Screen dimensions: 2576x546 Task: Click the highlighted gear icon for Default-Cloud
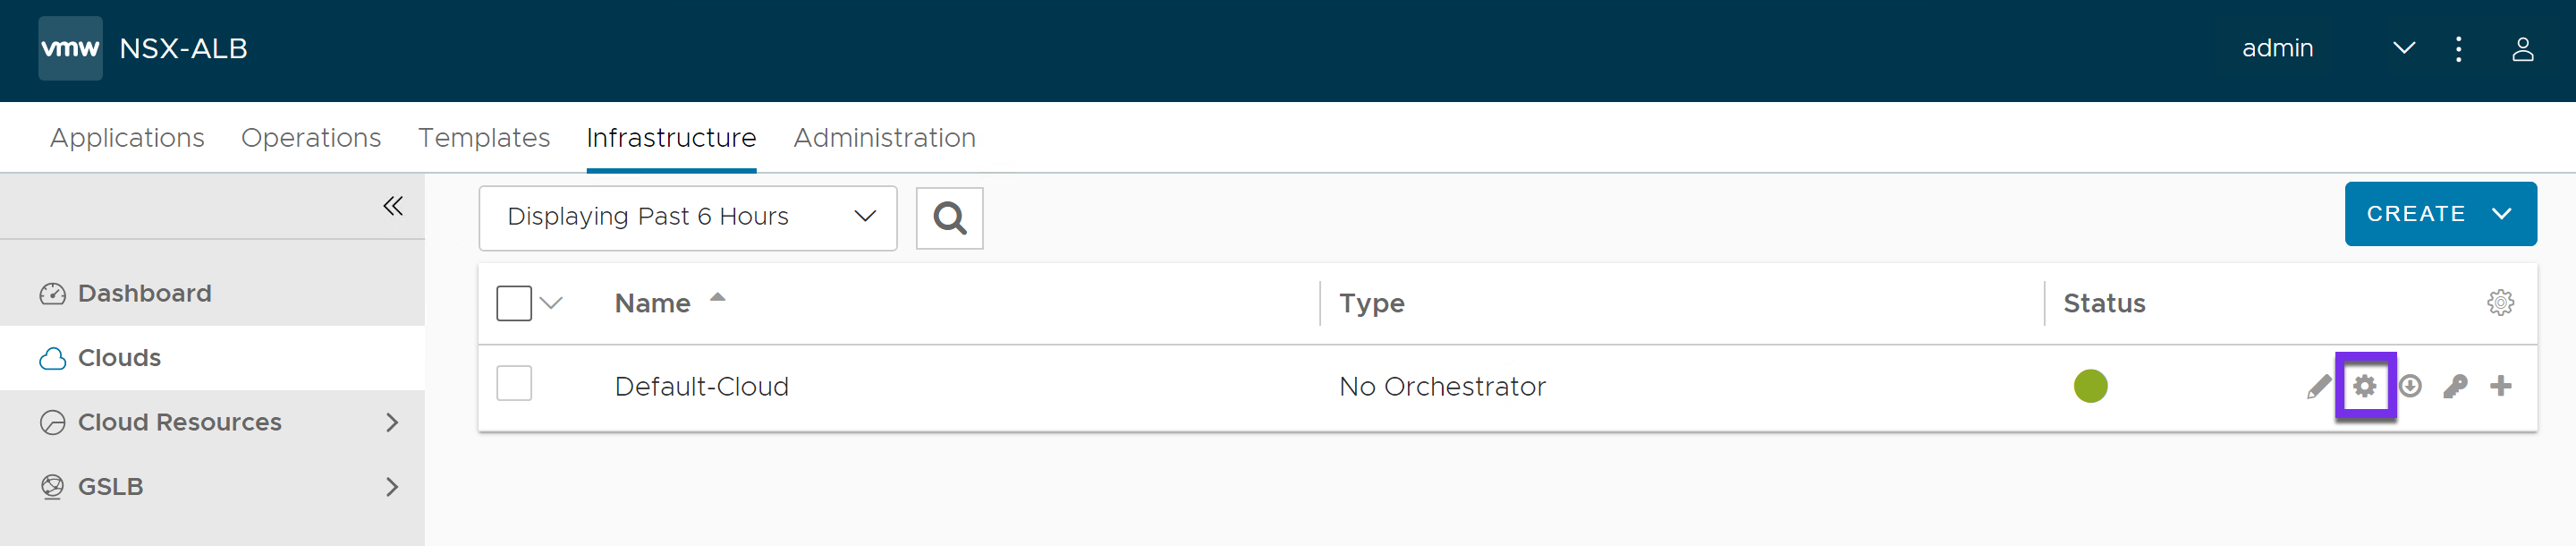pyautogui.click(x=2364, y=387)
